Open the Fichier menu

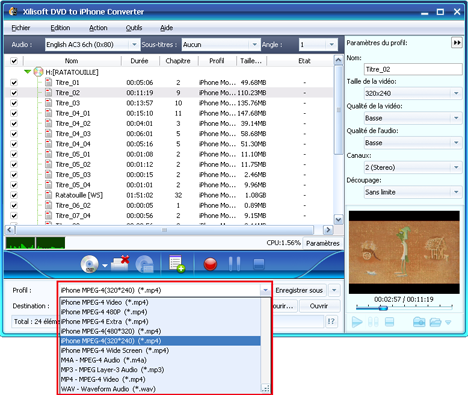pos(21,28)
